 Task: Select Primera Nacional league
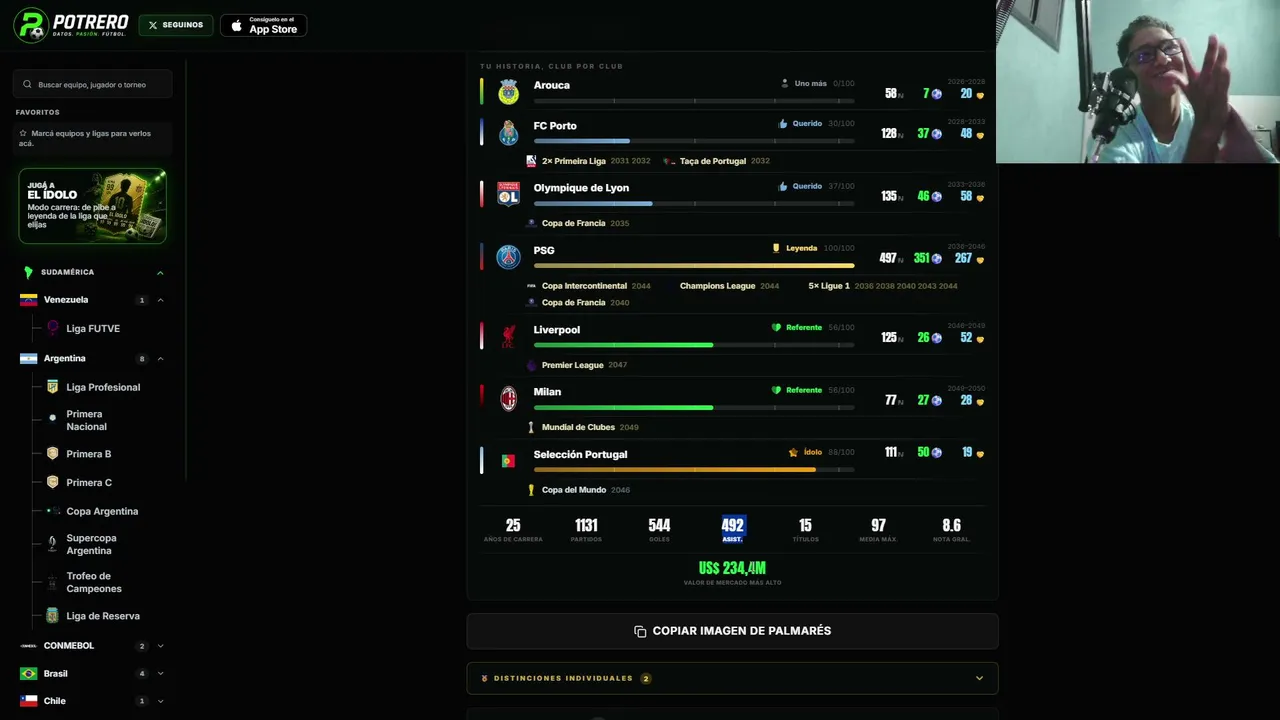pos(86,420)
